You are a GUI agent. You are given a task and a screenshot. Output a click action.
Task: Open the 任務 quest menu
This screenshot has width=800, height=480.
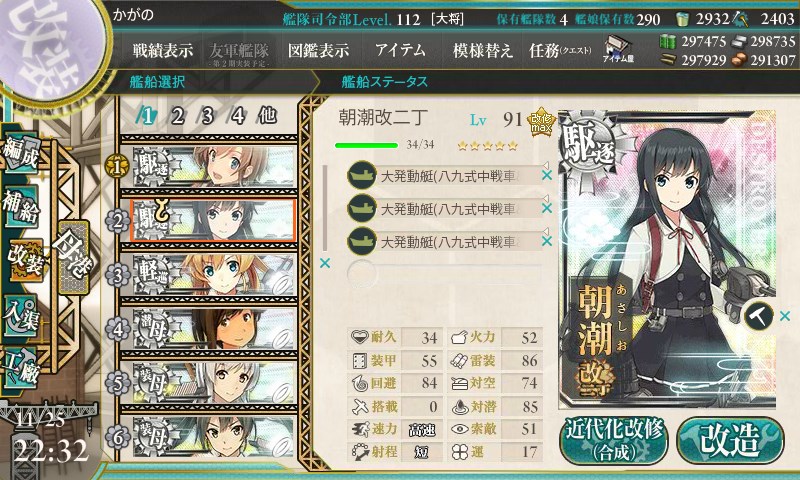pos(560,50)
